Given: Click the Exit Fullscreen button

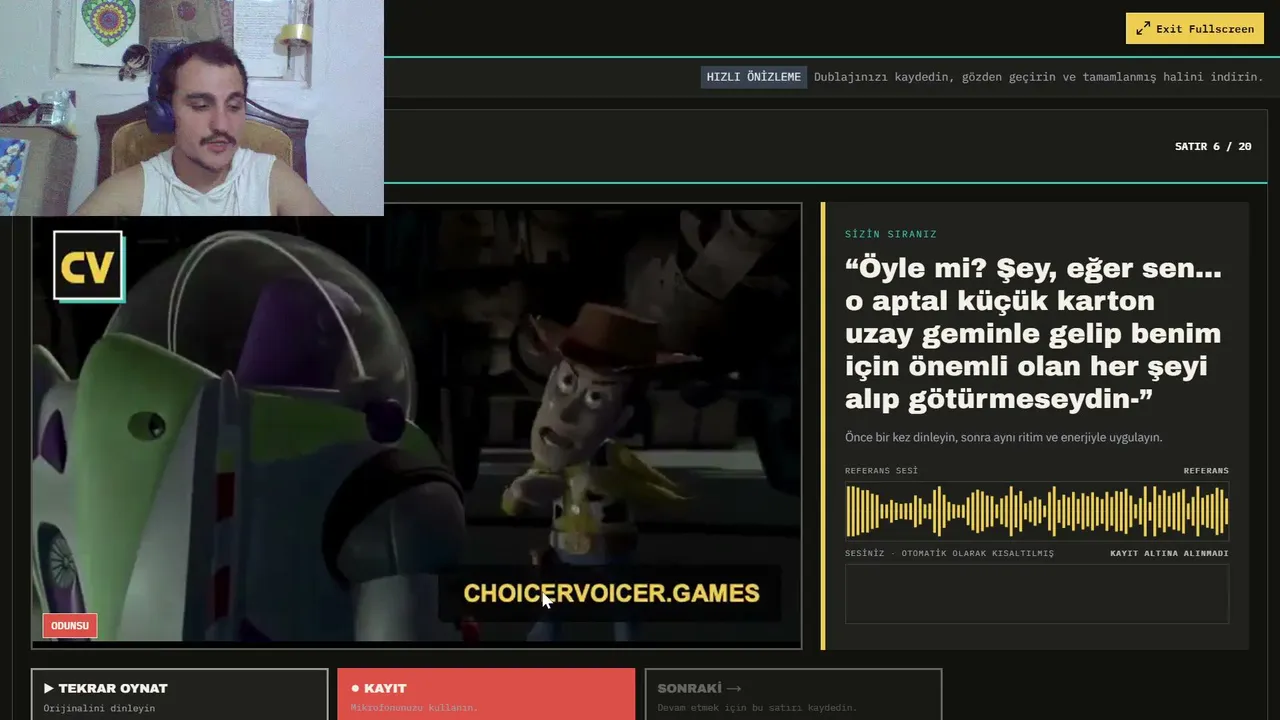Looking at the screenshot, I should point(1194,28).
